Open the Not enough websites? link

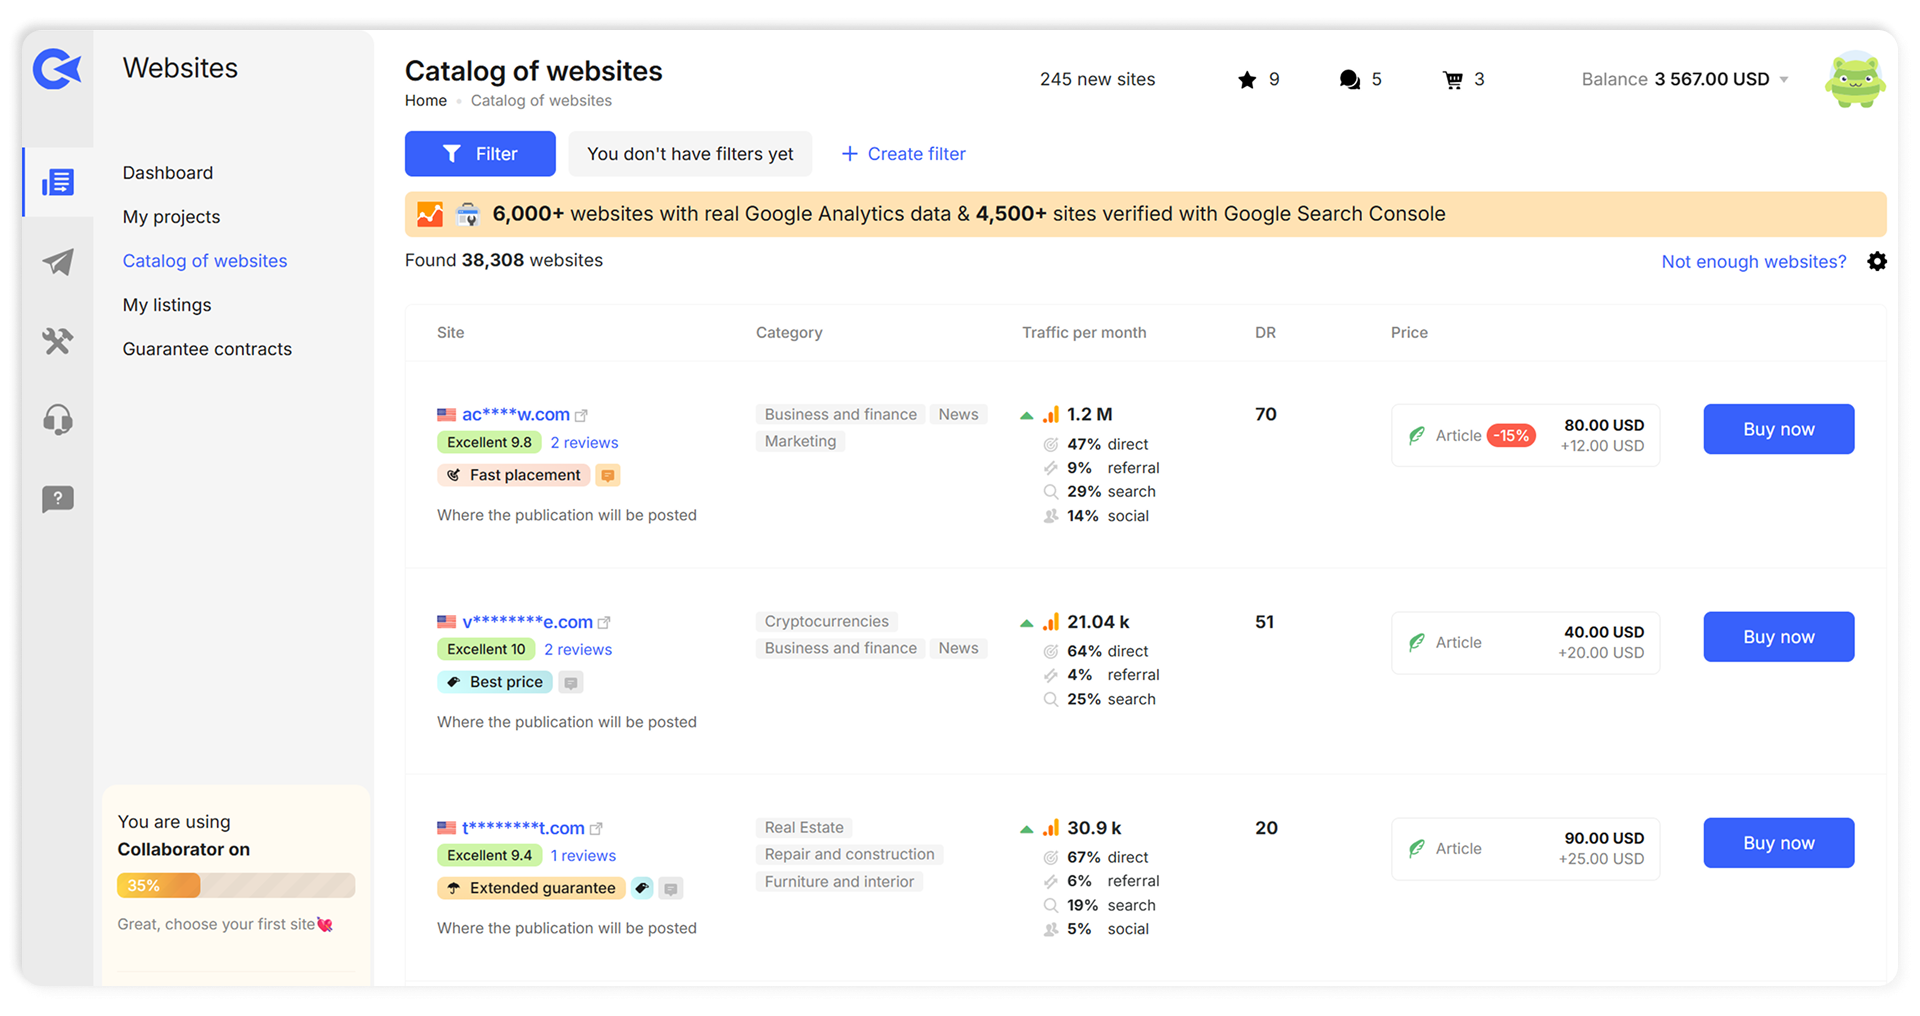[1753, 262]
